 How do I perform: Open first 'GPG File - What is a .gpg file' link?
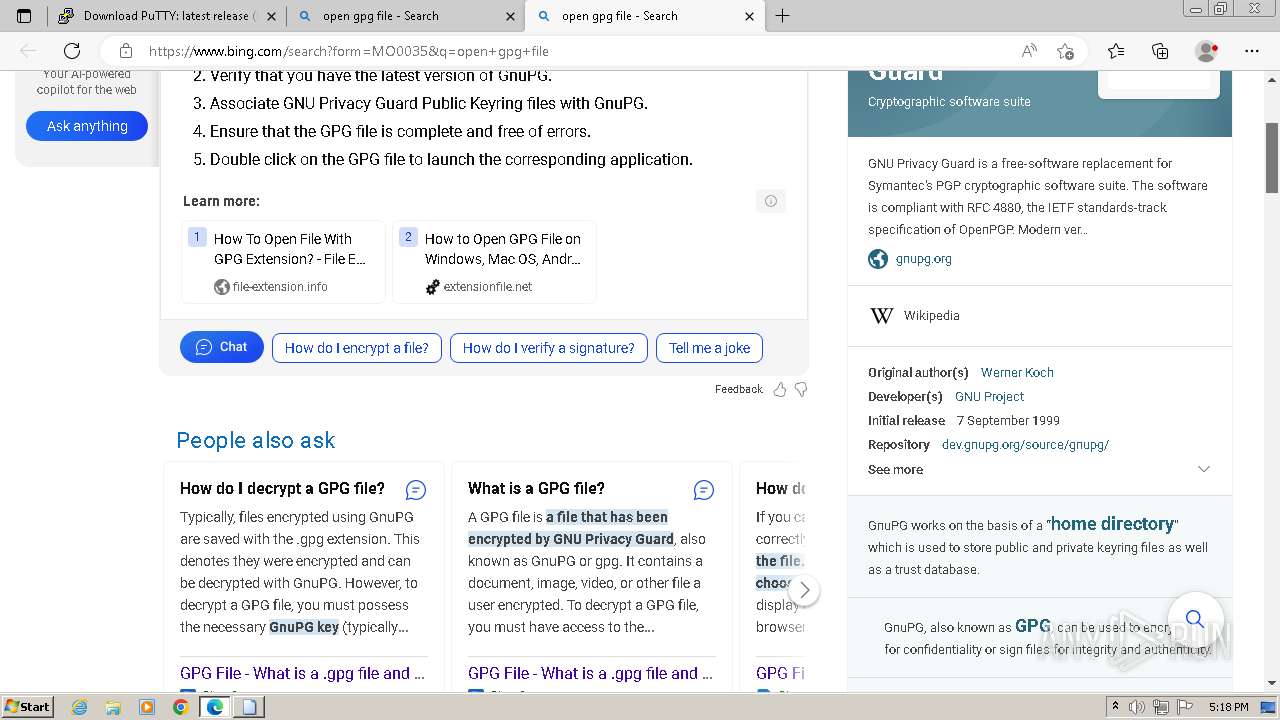(302, 673)
